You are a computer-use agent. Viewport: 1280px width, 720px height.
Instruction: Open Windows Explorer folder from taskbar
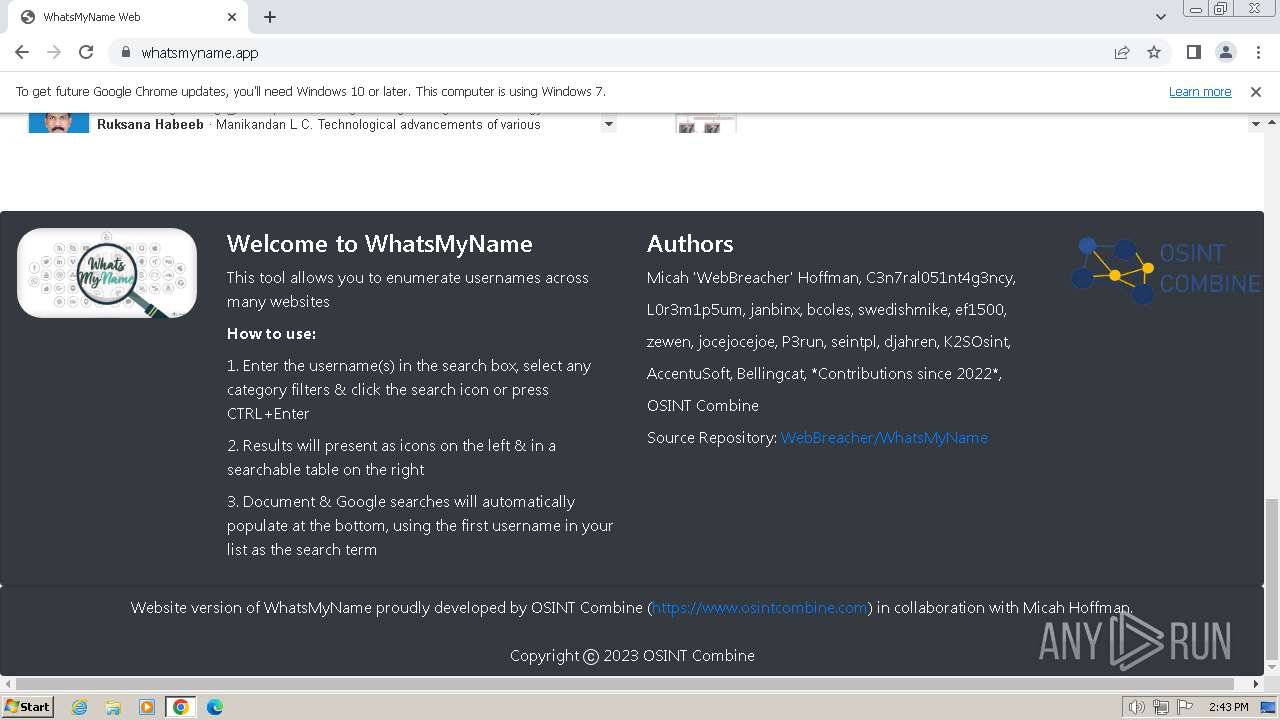pos(113,707)
